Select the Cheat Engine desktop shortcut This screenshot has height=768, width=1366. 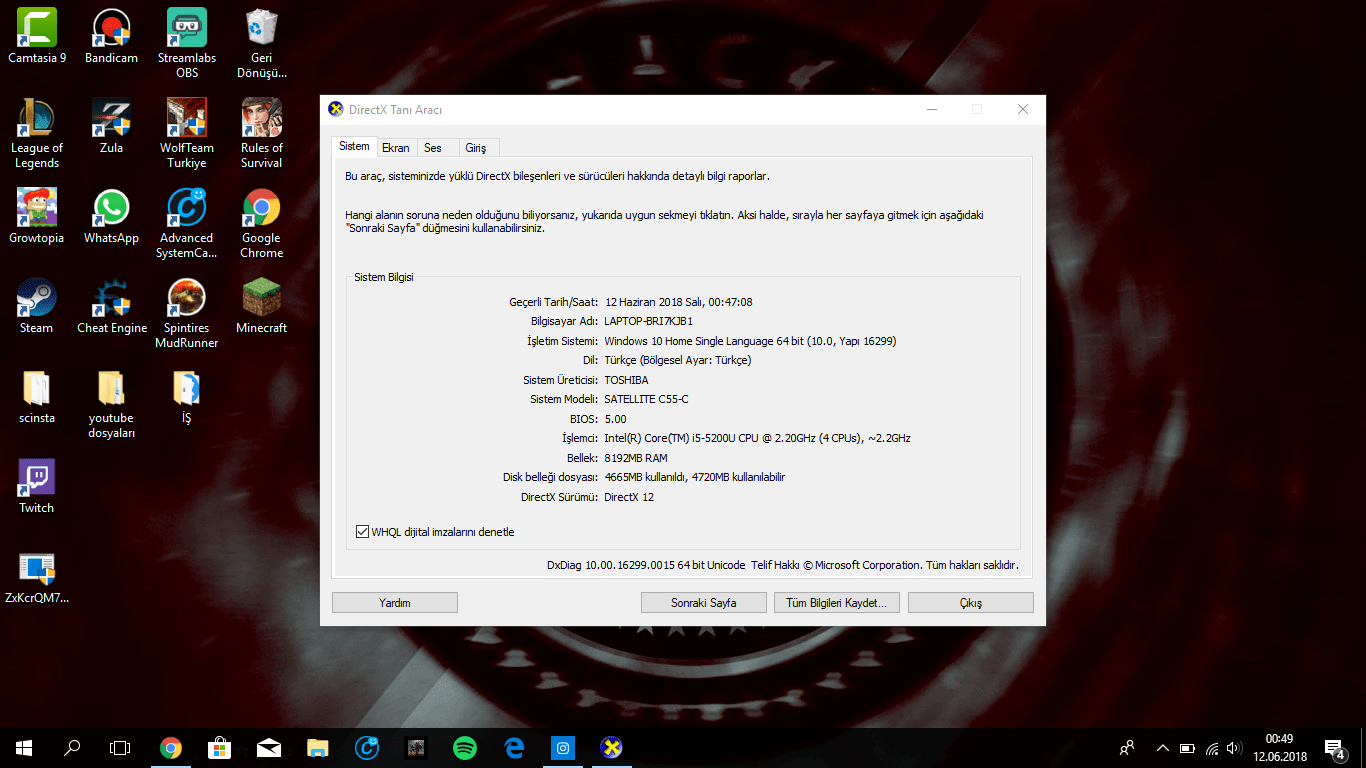coord(111,306)
